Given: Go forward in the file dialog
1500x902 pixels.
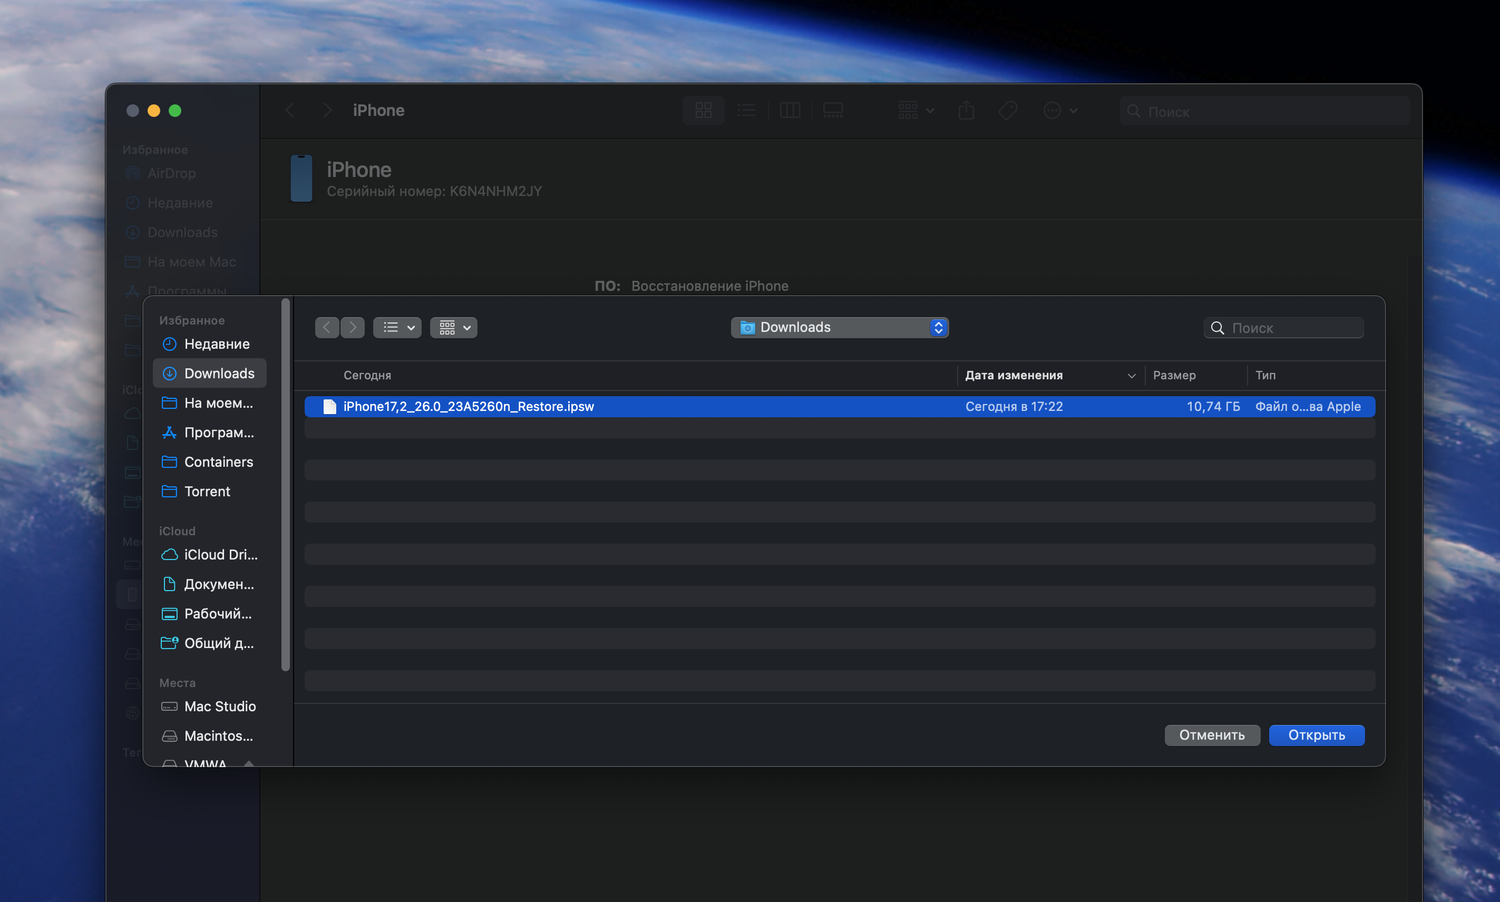Looking at the screenshot, I should pyautogui.click(x=353, y=327).
